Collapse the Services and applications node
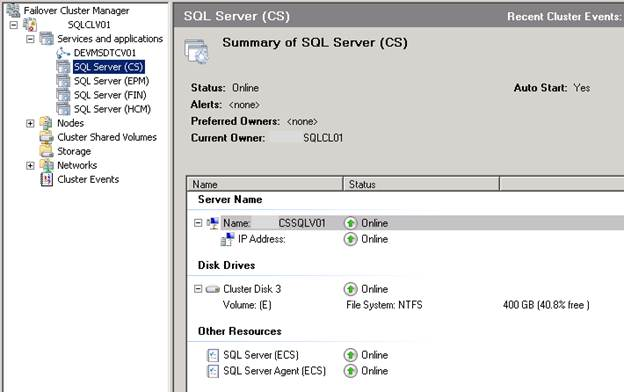The image size is (624, 392). 30,39
